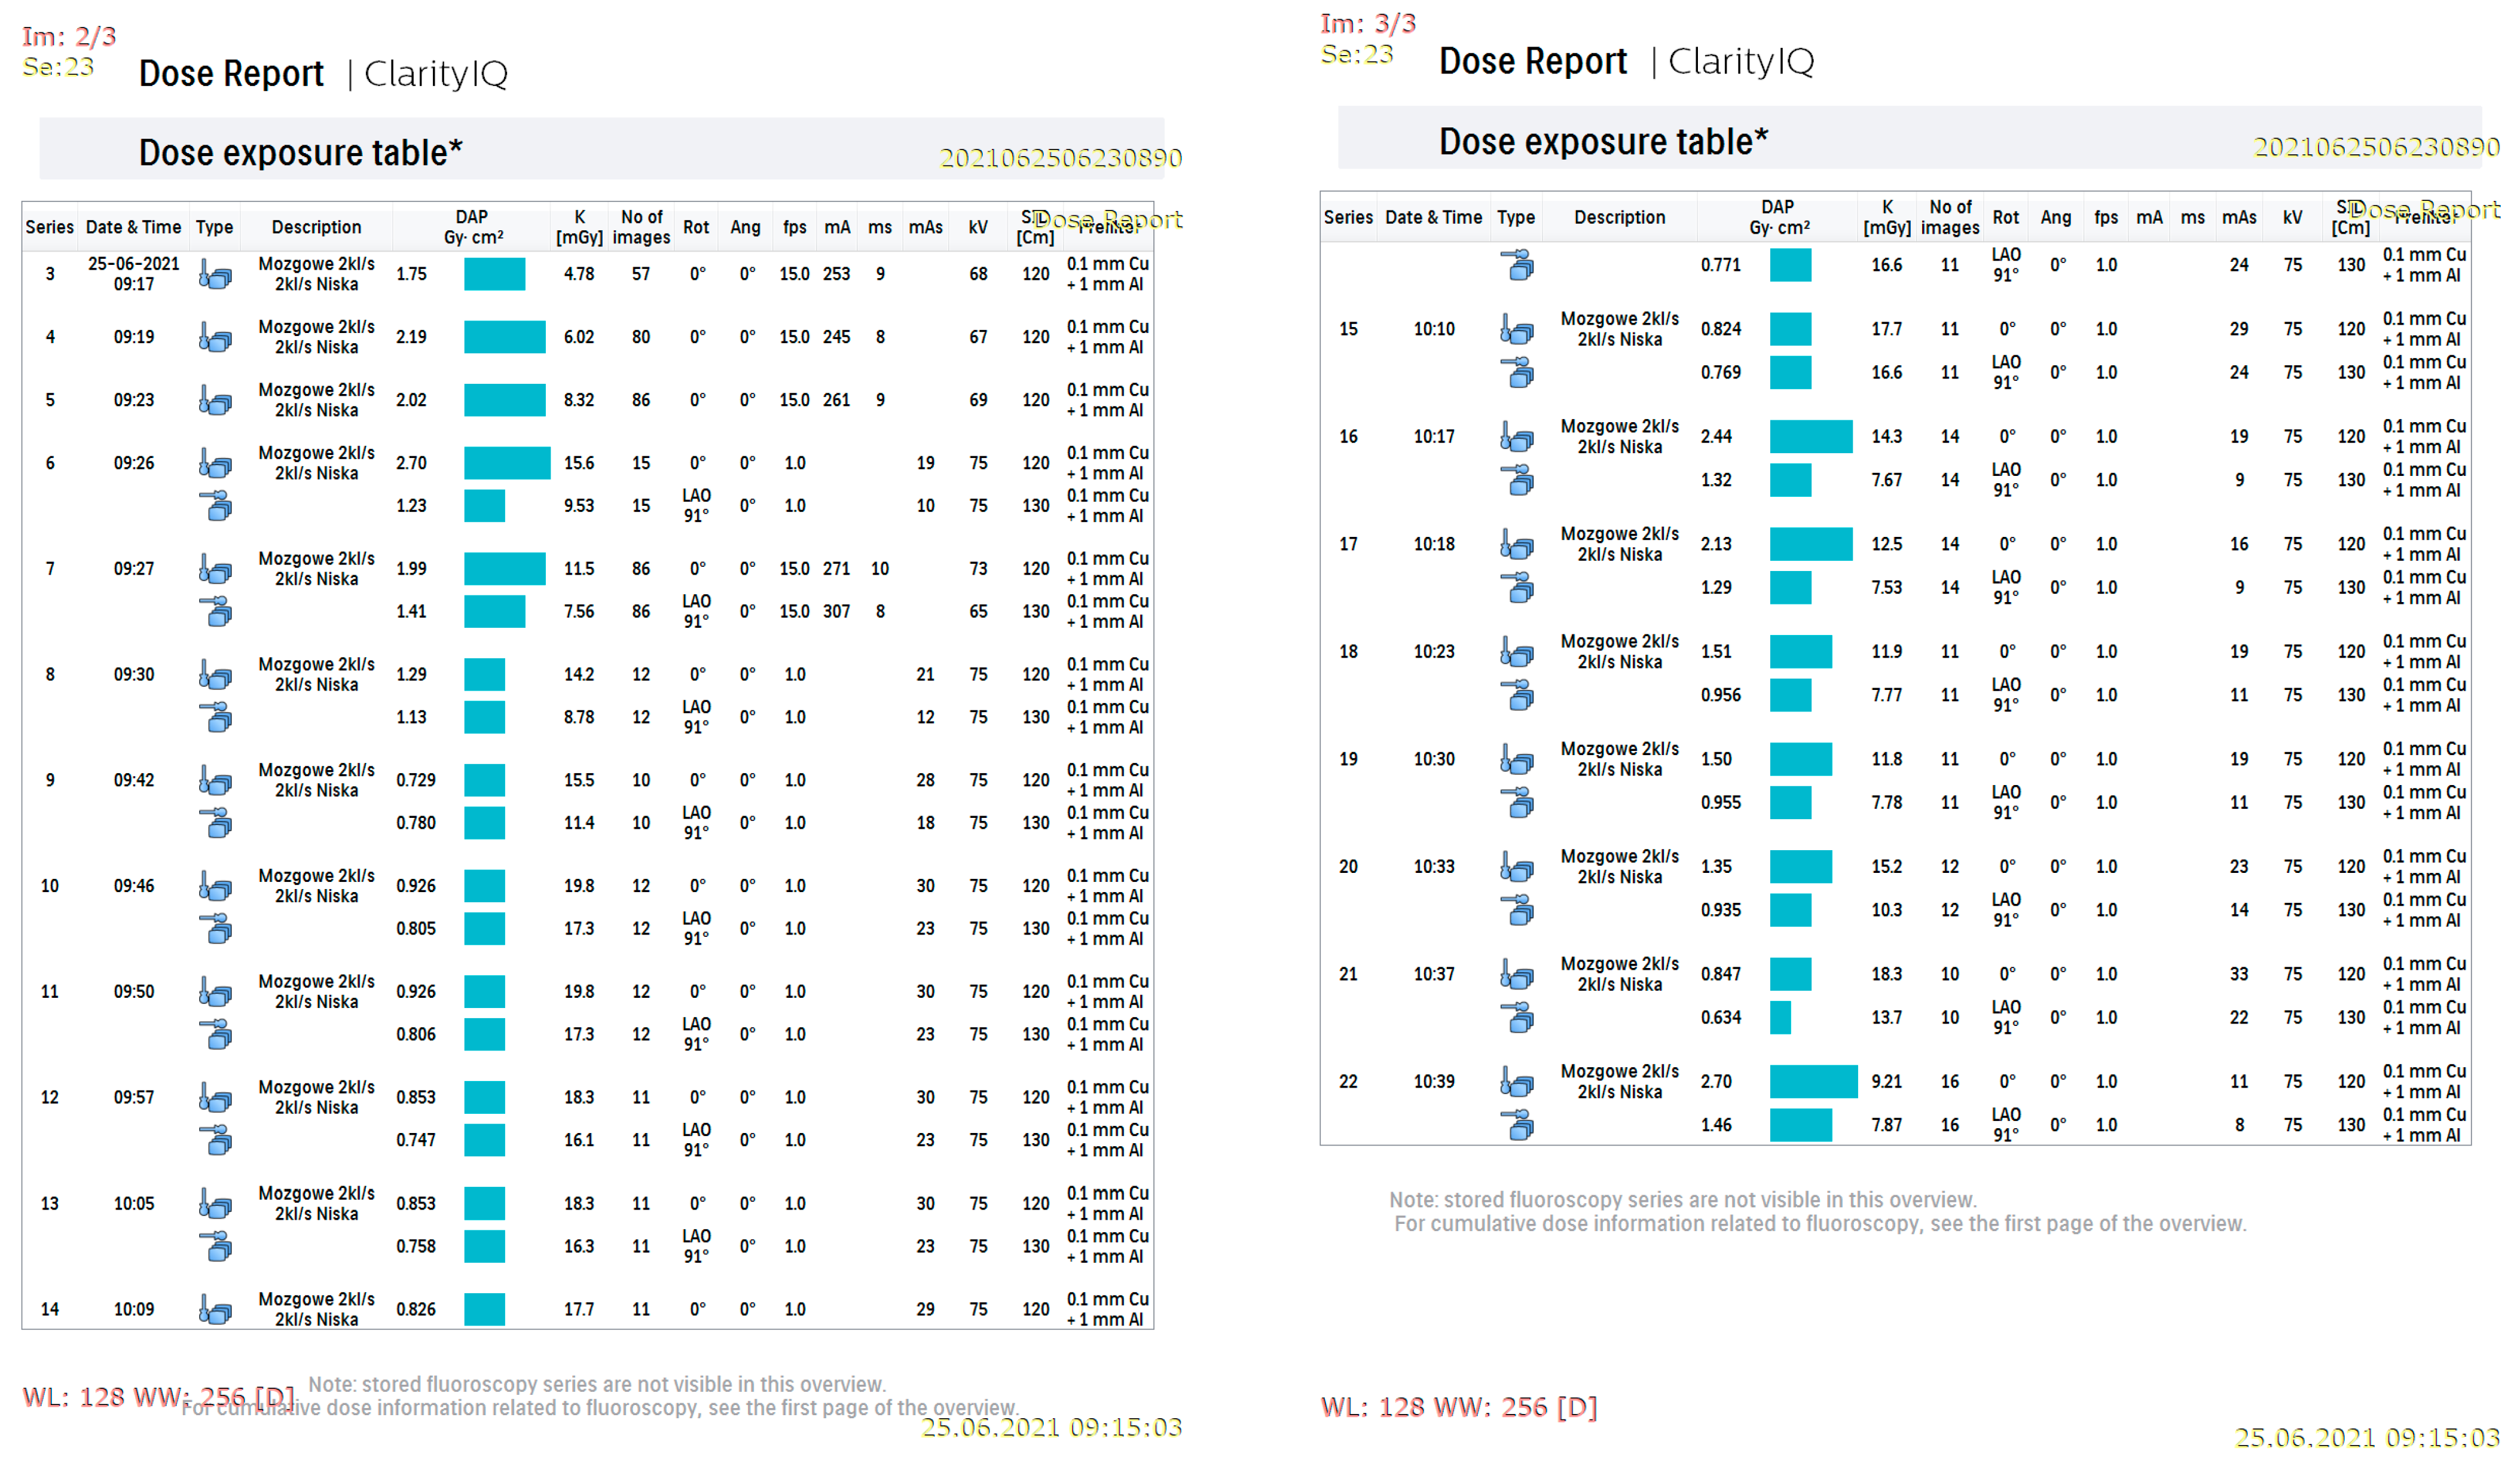2520x1469 pixels.
Task: Click the time "09:42" for series 9
Action: point(134,780)
